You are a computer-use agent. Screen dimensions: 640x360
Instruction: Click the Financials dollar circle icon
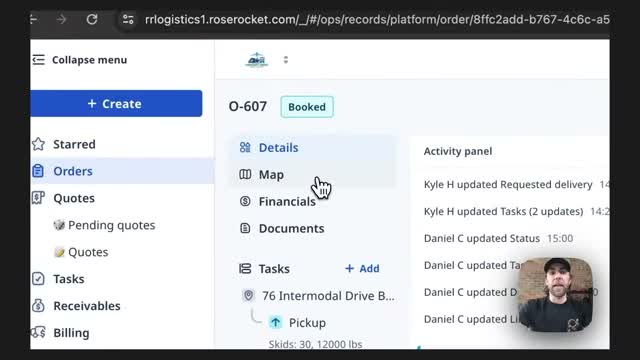(x=245, y=201)
